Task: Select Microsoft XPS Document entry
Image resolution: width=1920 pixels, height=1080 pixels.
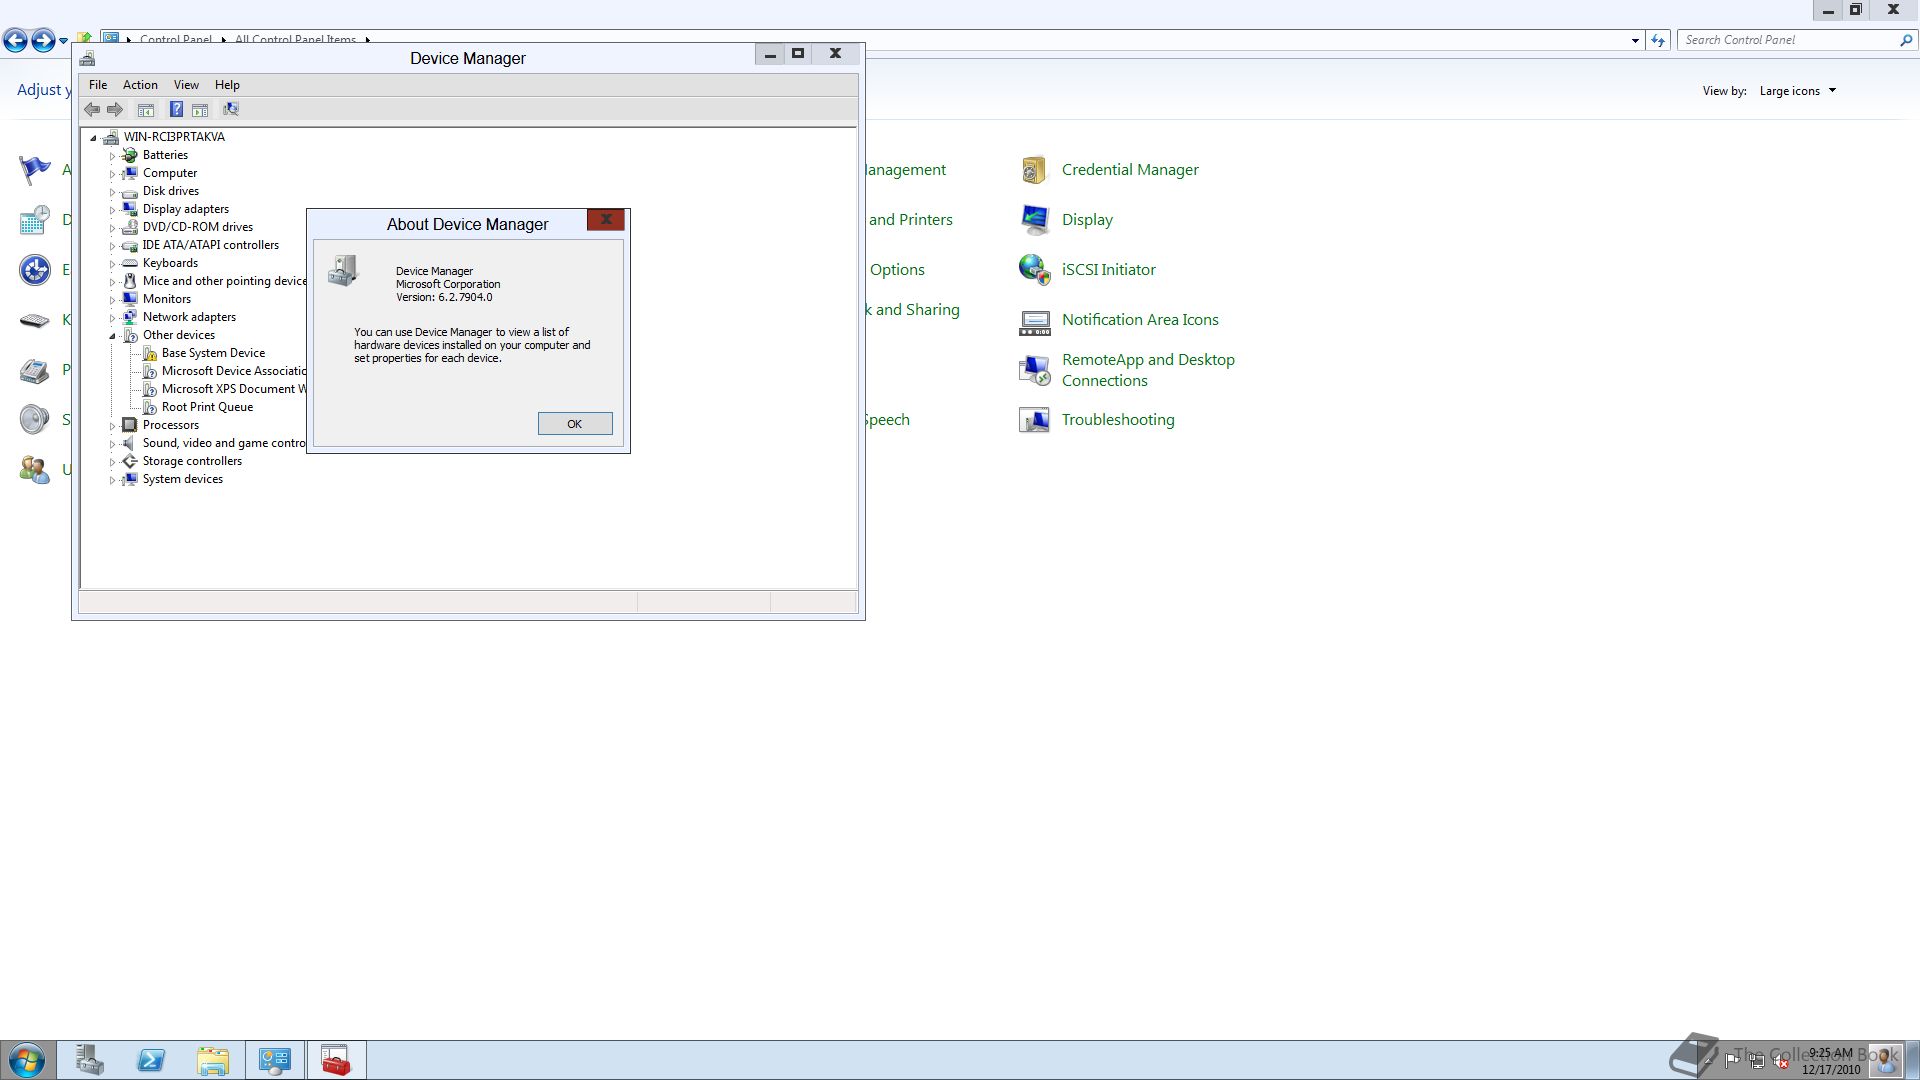Action: point(233,389)
